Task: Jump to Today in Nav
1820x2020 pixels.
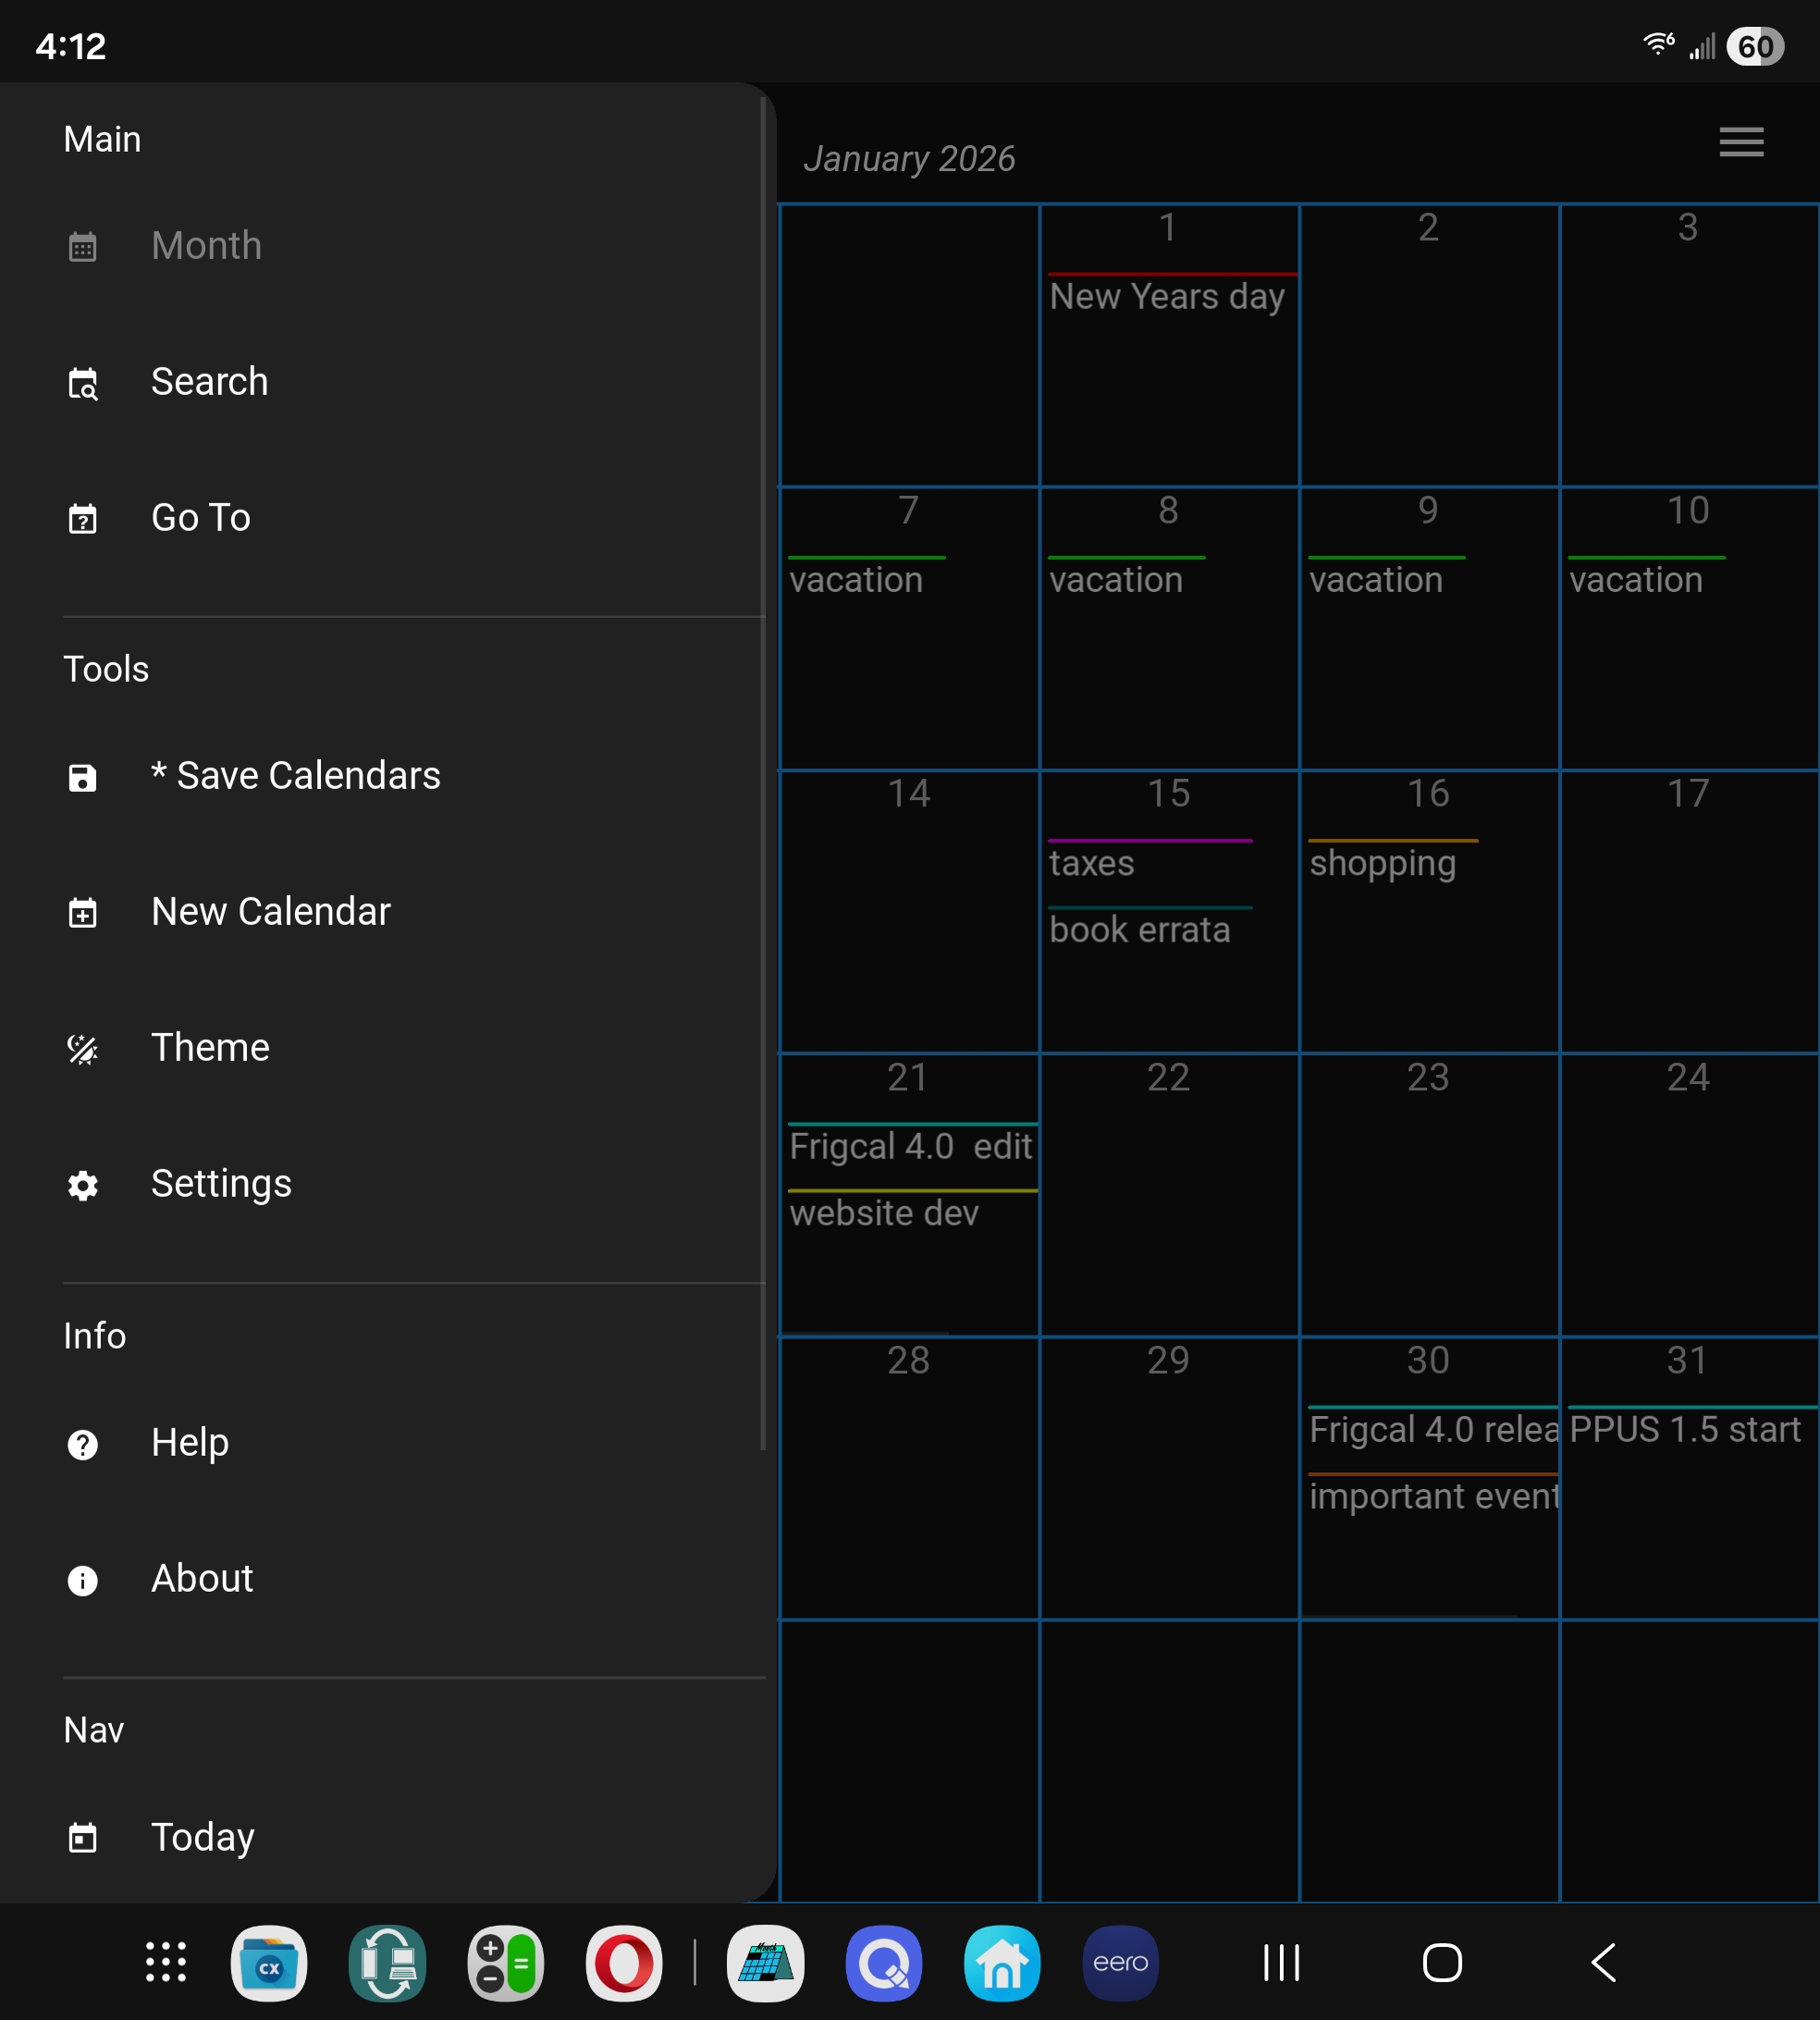Action: [203, 1837]
